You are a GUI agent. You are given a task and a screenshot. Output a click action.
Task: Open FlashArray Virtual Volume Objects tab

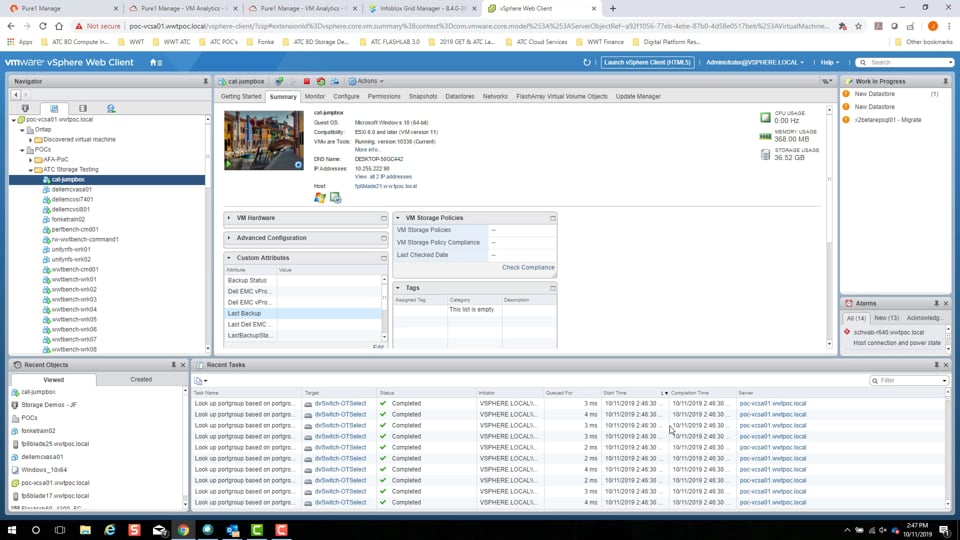(x=561, y=97)
